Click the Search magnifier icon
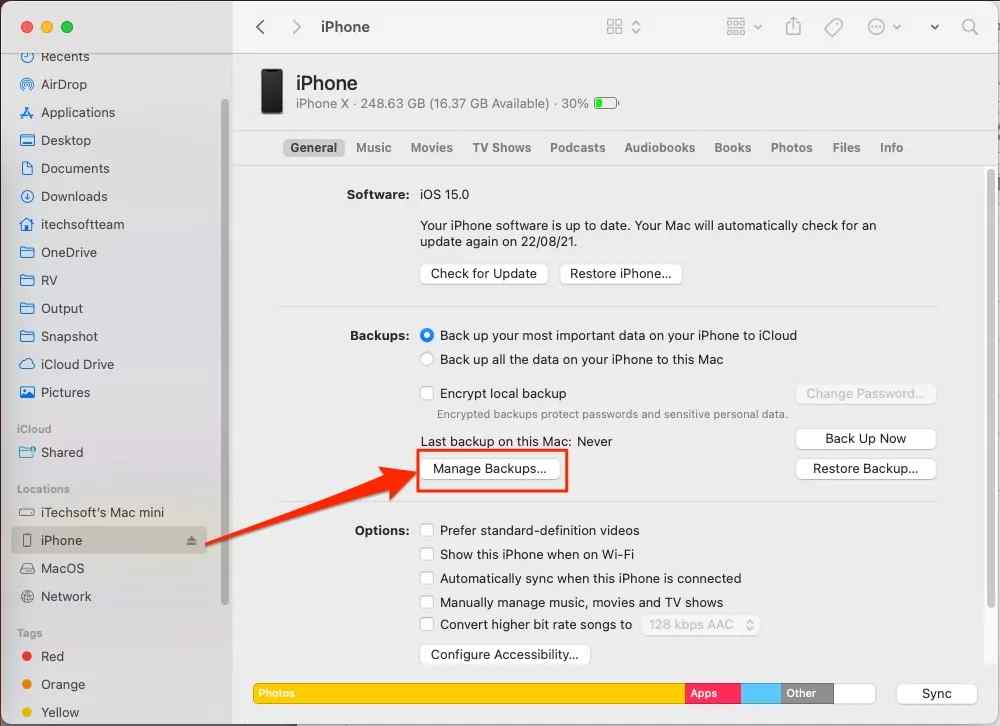This screenshot has width=1000, height=726. 969,27
